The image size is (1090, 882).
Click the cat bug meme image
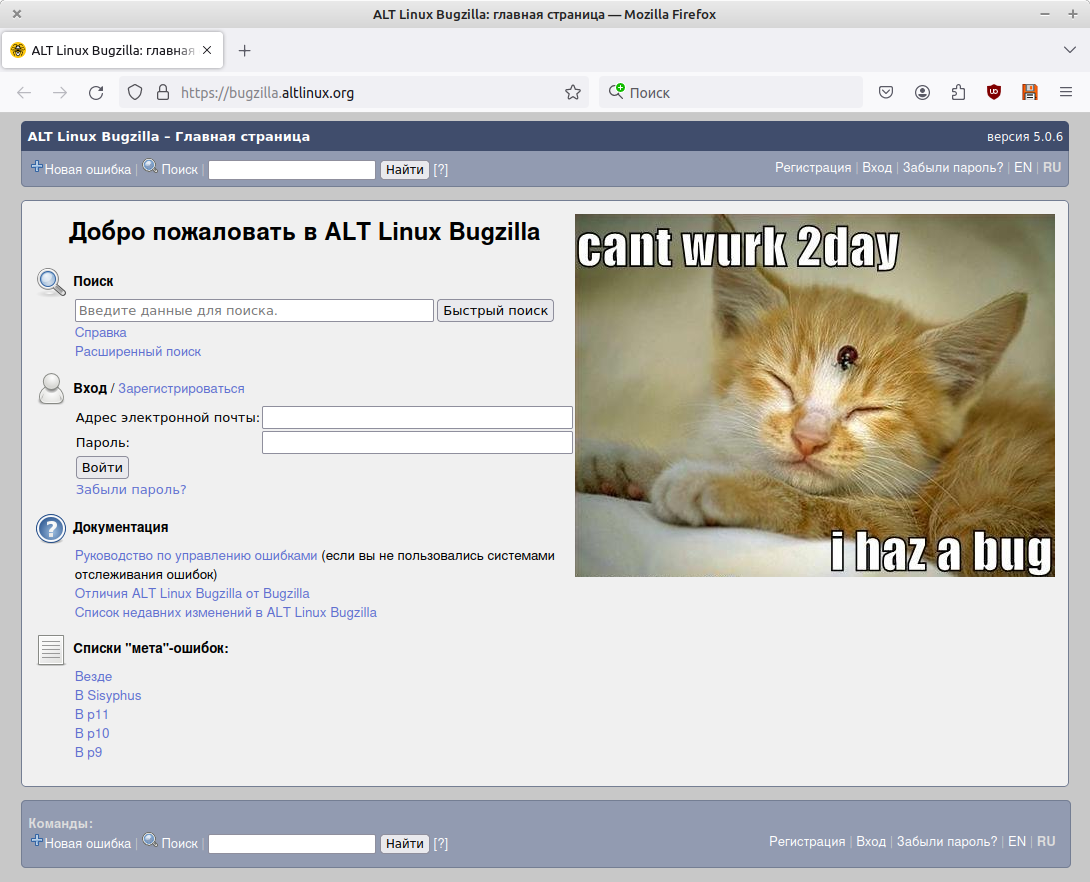point(814,395)
